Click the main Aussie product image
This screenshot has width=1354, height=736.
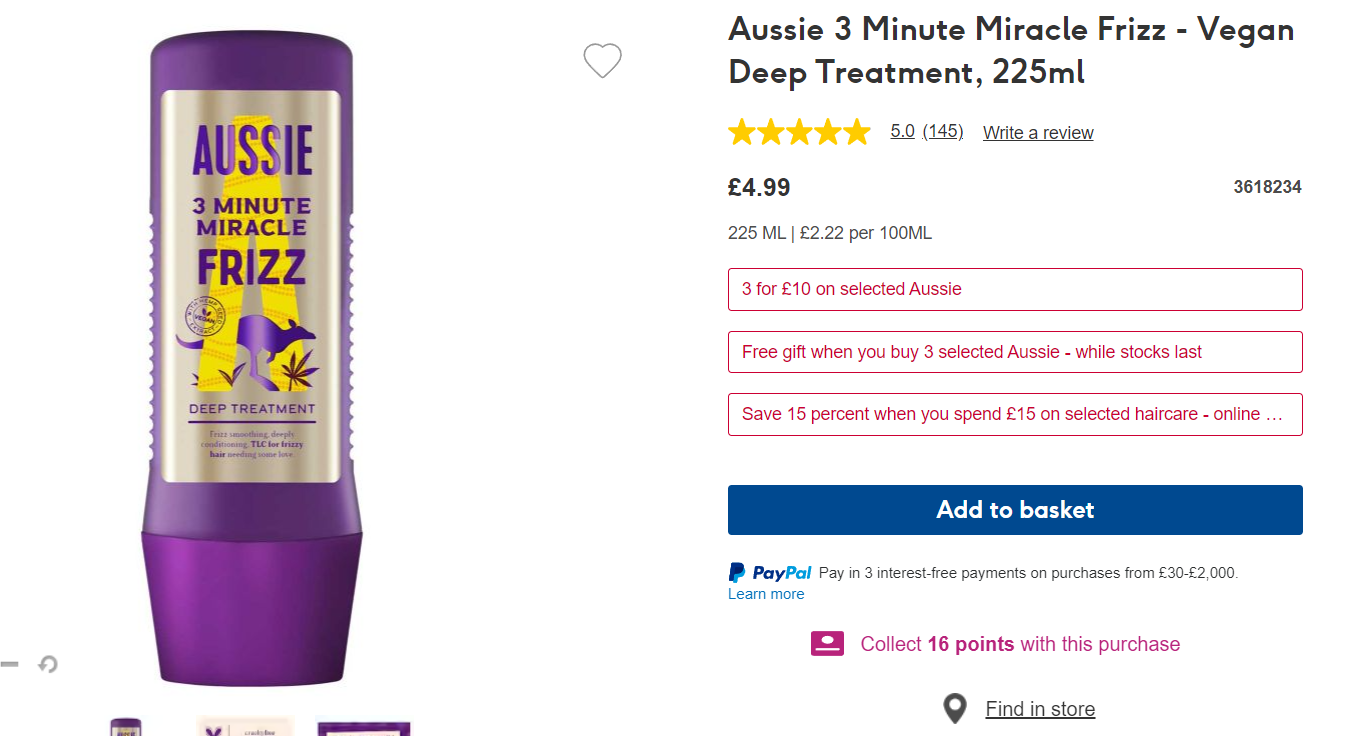coord(252,360)
